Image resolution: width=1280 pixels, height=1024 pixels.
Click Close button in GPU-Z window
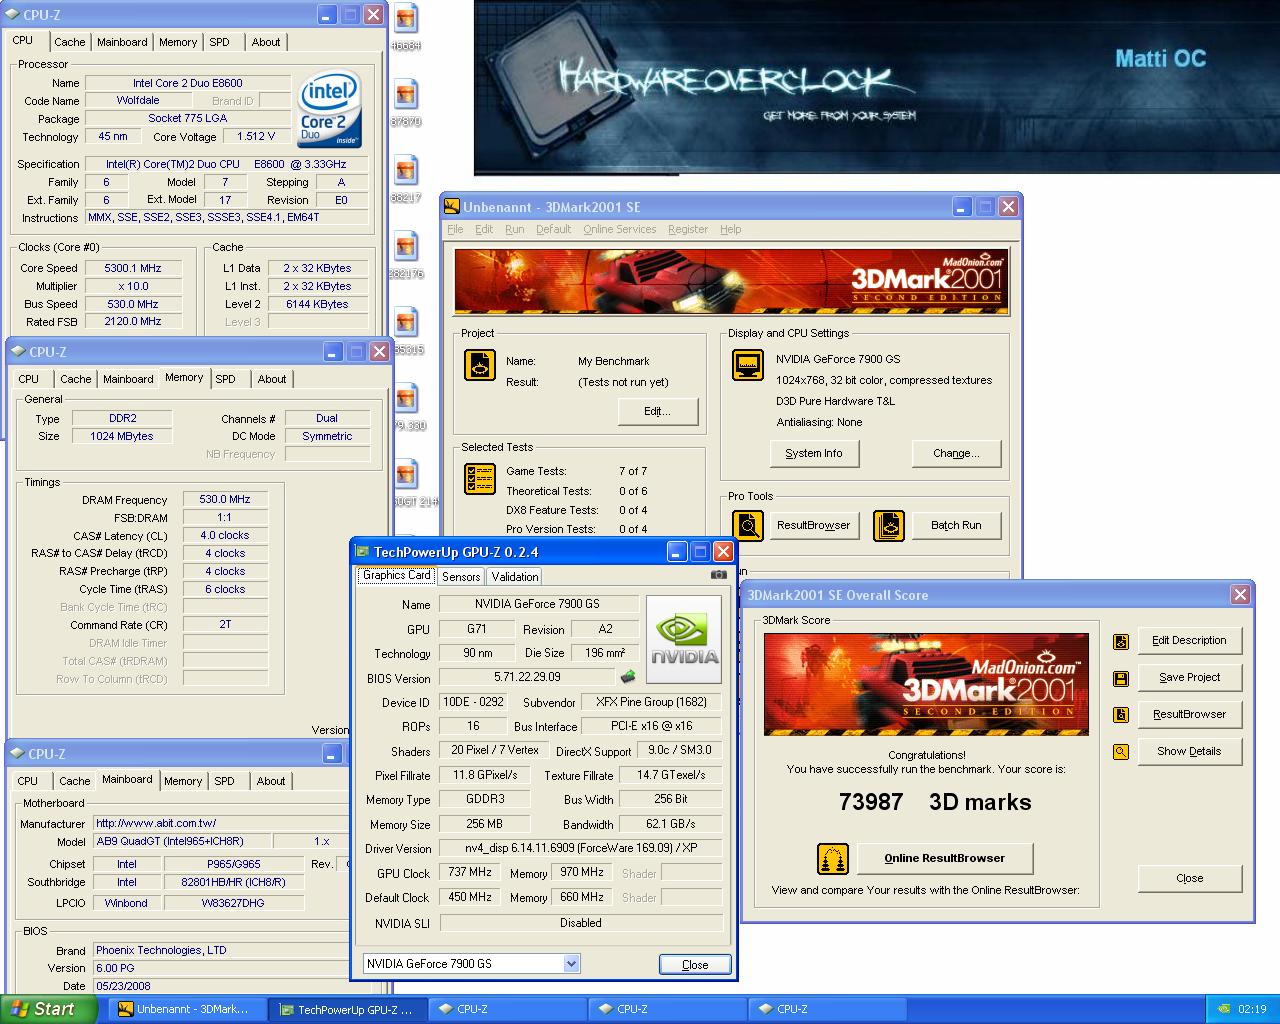tap(695, 965)
